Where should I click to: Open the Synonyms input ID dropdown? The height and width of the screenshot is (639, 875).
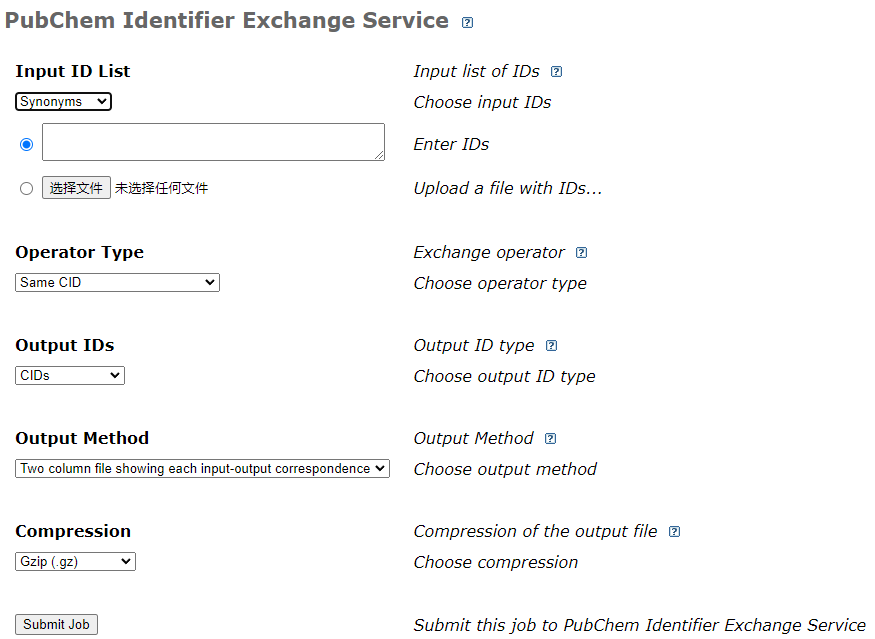tap(63, 101)
